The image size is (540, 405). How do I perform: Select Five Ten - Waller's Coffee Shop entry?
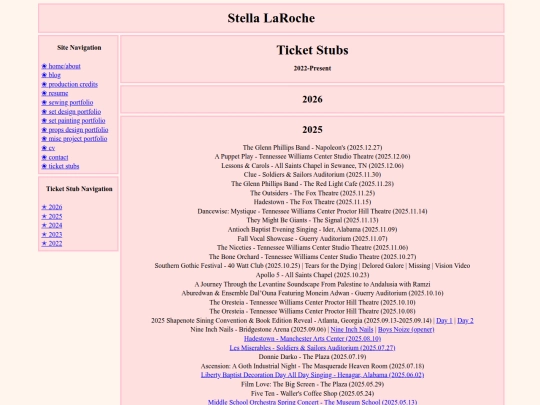click(312, 394)
